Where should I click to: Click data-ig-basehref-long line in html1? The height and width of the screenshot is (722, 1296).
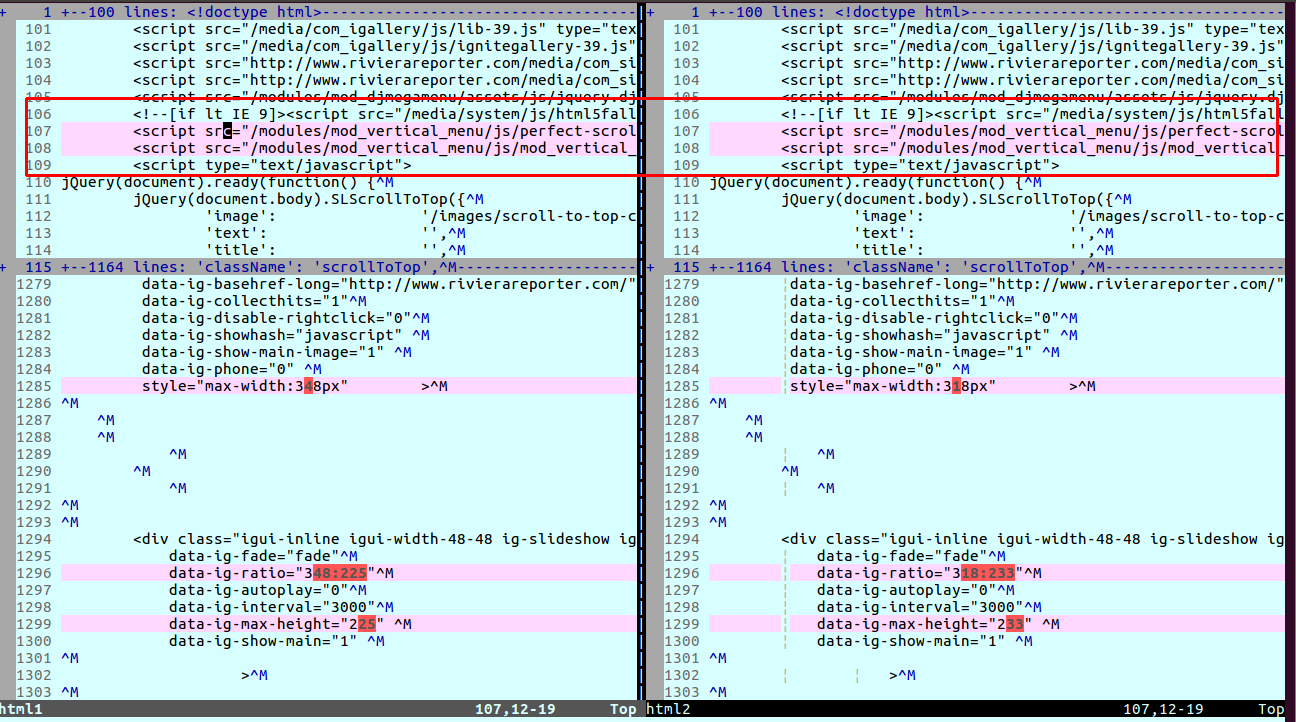(389, 284)
